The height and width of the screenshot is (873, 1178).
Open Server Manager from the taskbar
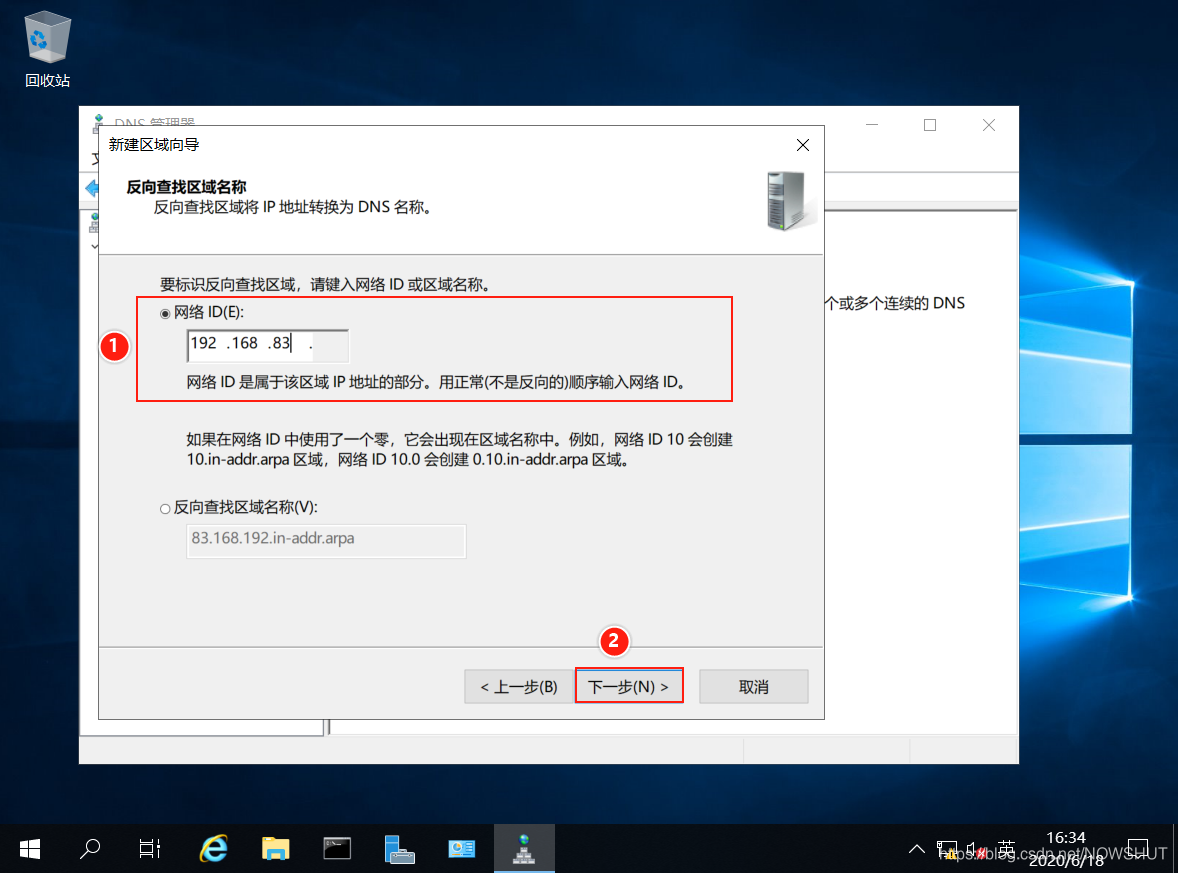click(399, 849)
